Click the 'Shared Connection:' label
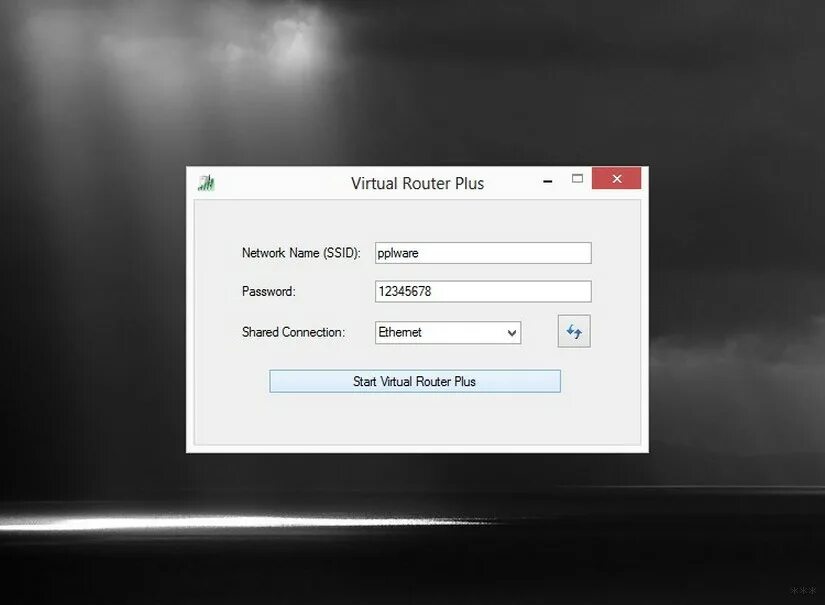 [293, 332]
